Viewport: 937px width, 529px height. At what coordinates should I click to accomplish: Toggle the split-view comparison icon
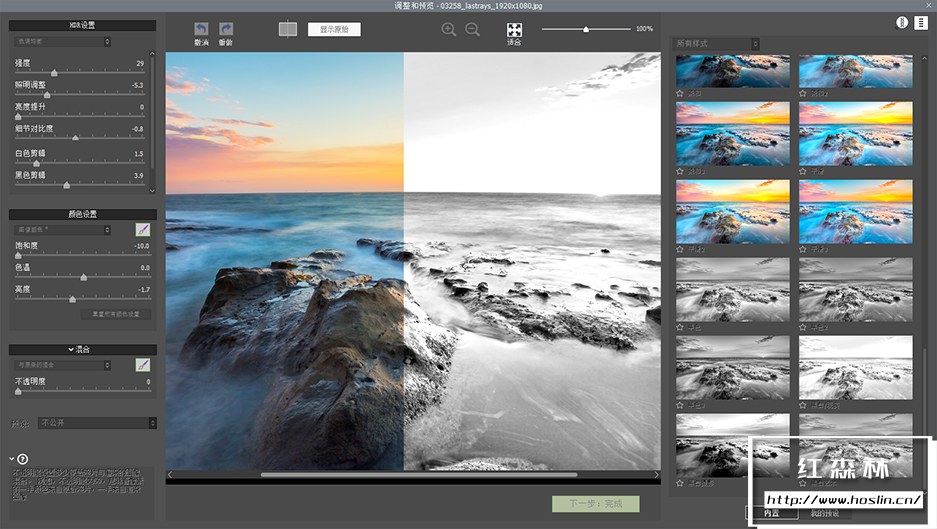[x=288, y=29]
